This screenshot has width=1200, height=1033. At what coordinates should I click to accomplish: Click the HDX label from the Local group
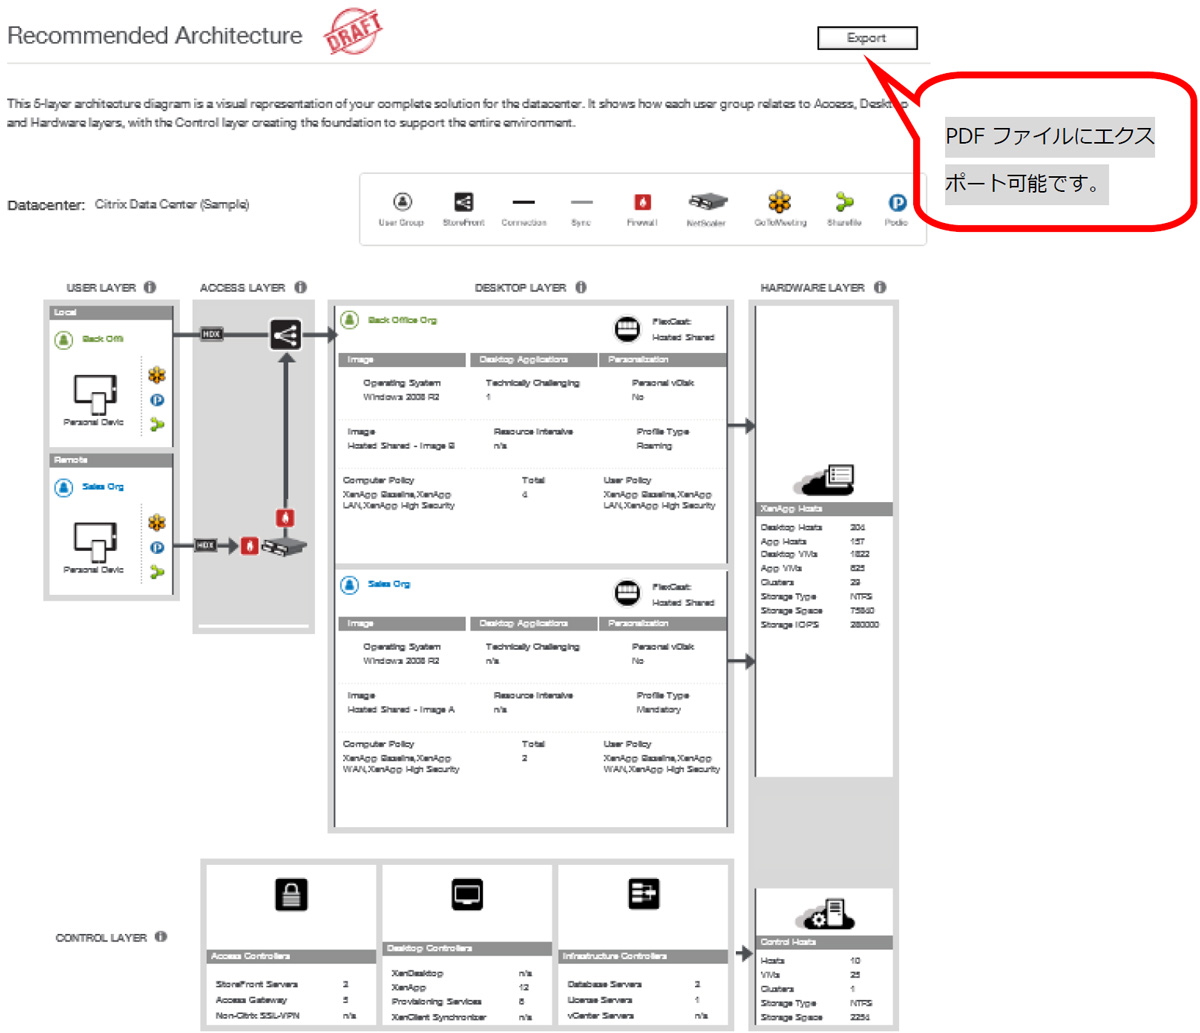[211, 334]
